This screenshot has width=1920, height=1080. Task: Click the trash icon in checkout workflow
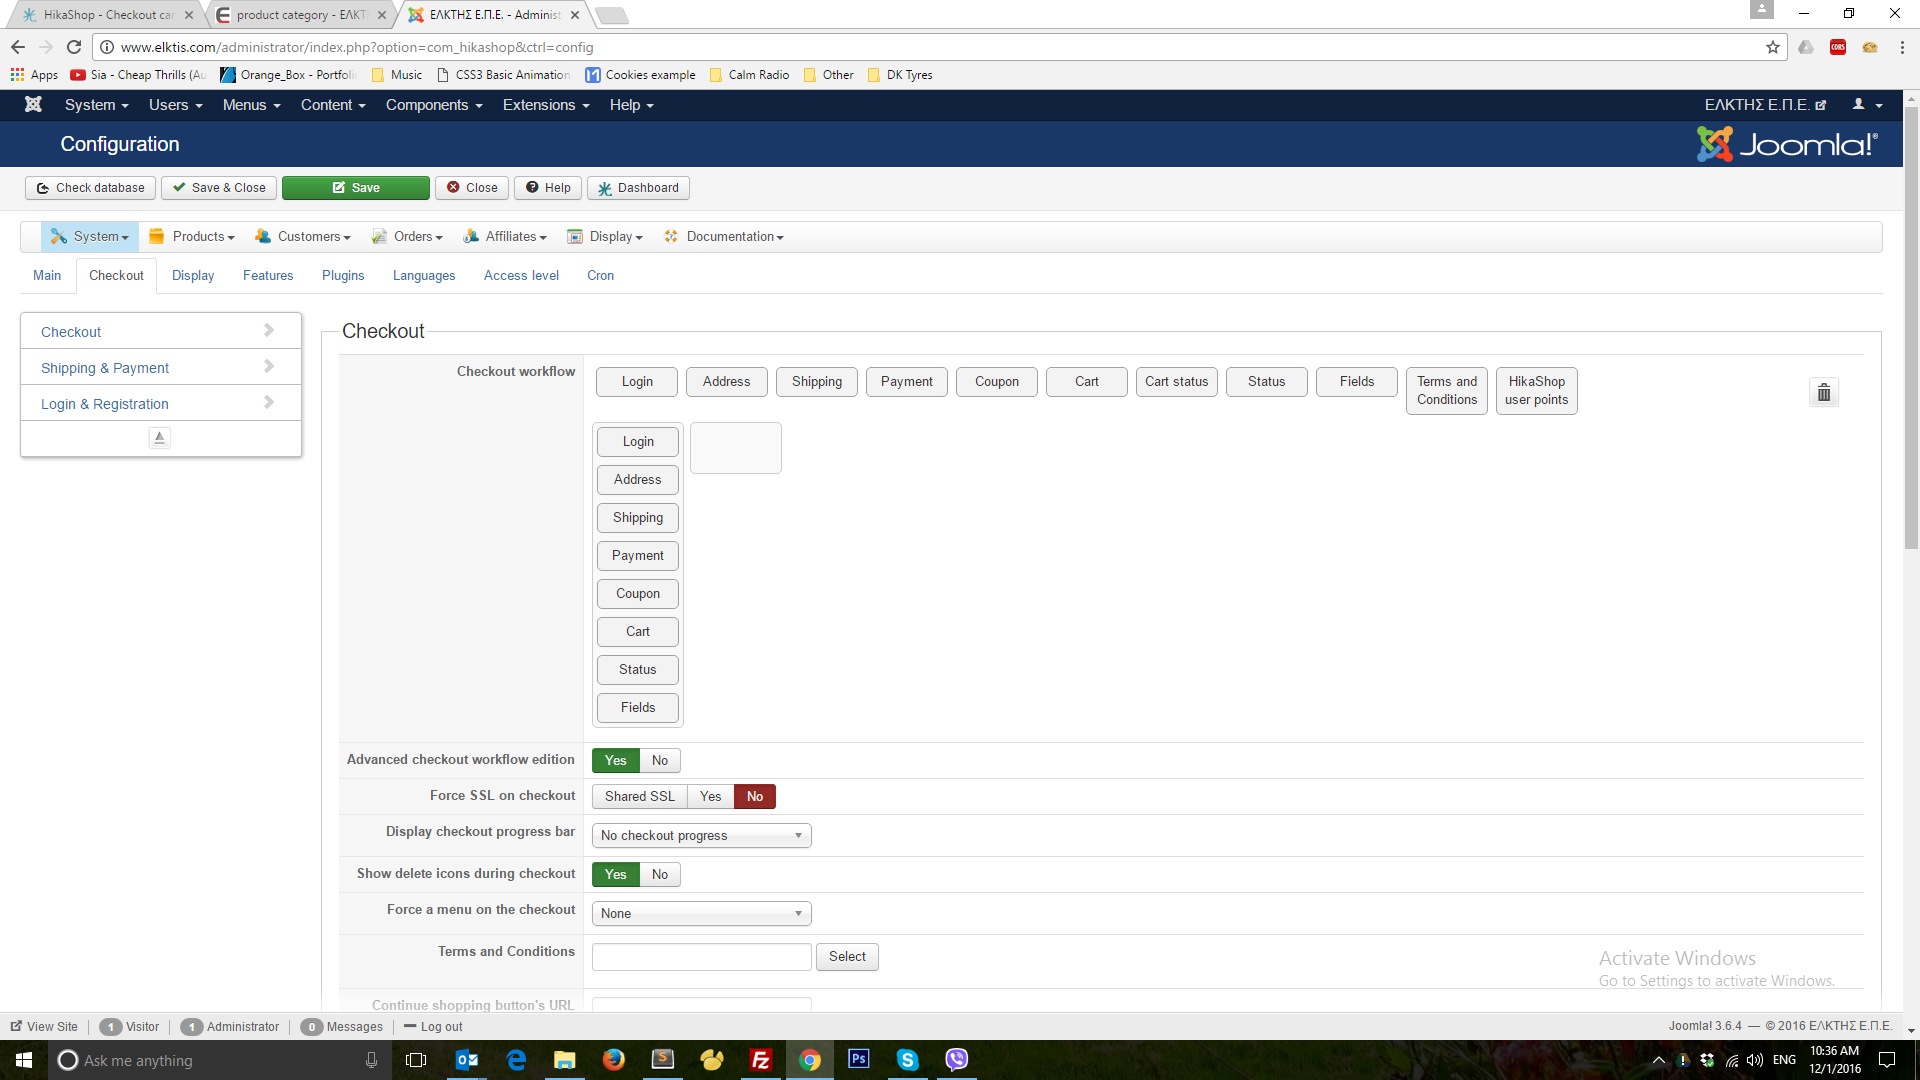(x=1823, y=392)
